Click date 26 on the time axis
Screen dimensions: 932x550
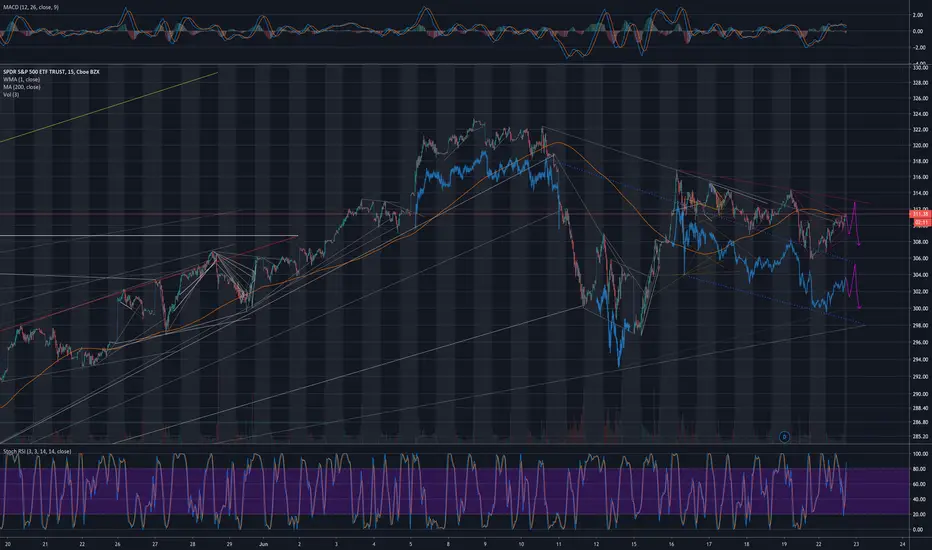(x=118, y=543)
